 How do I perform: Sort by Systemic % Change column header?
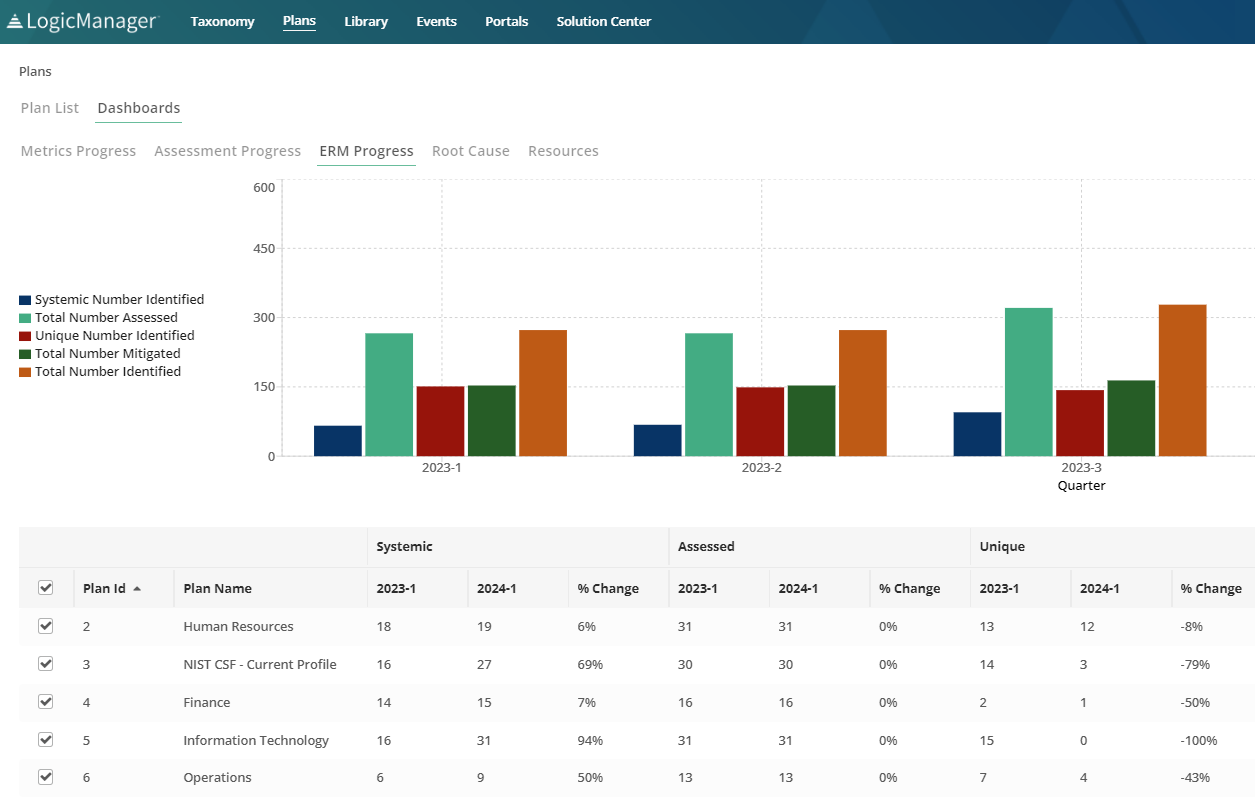click(607, 589)
